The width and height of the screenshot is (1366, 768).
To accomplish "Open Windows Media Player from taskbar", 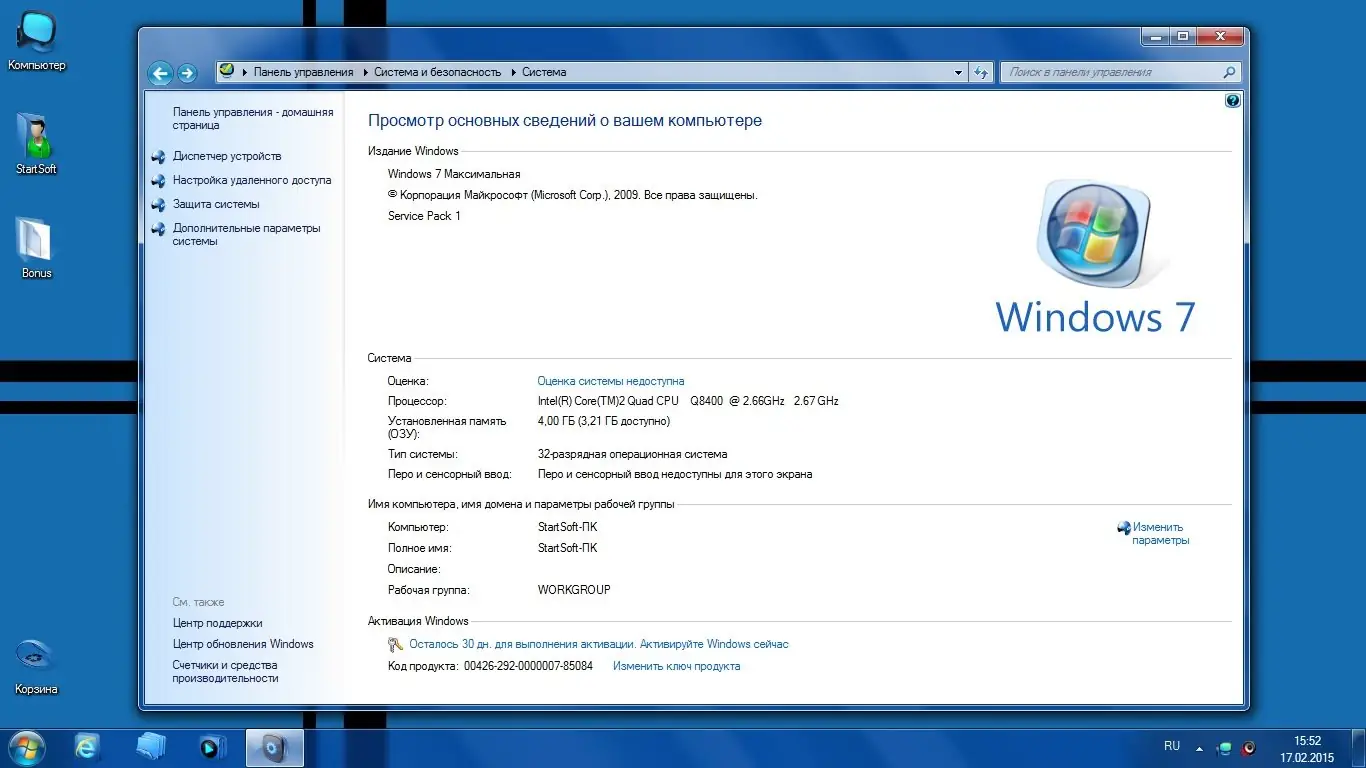I will pos(213,747).
